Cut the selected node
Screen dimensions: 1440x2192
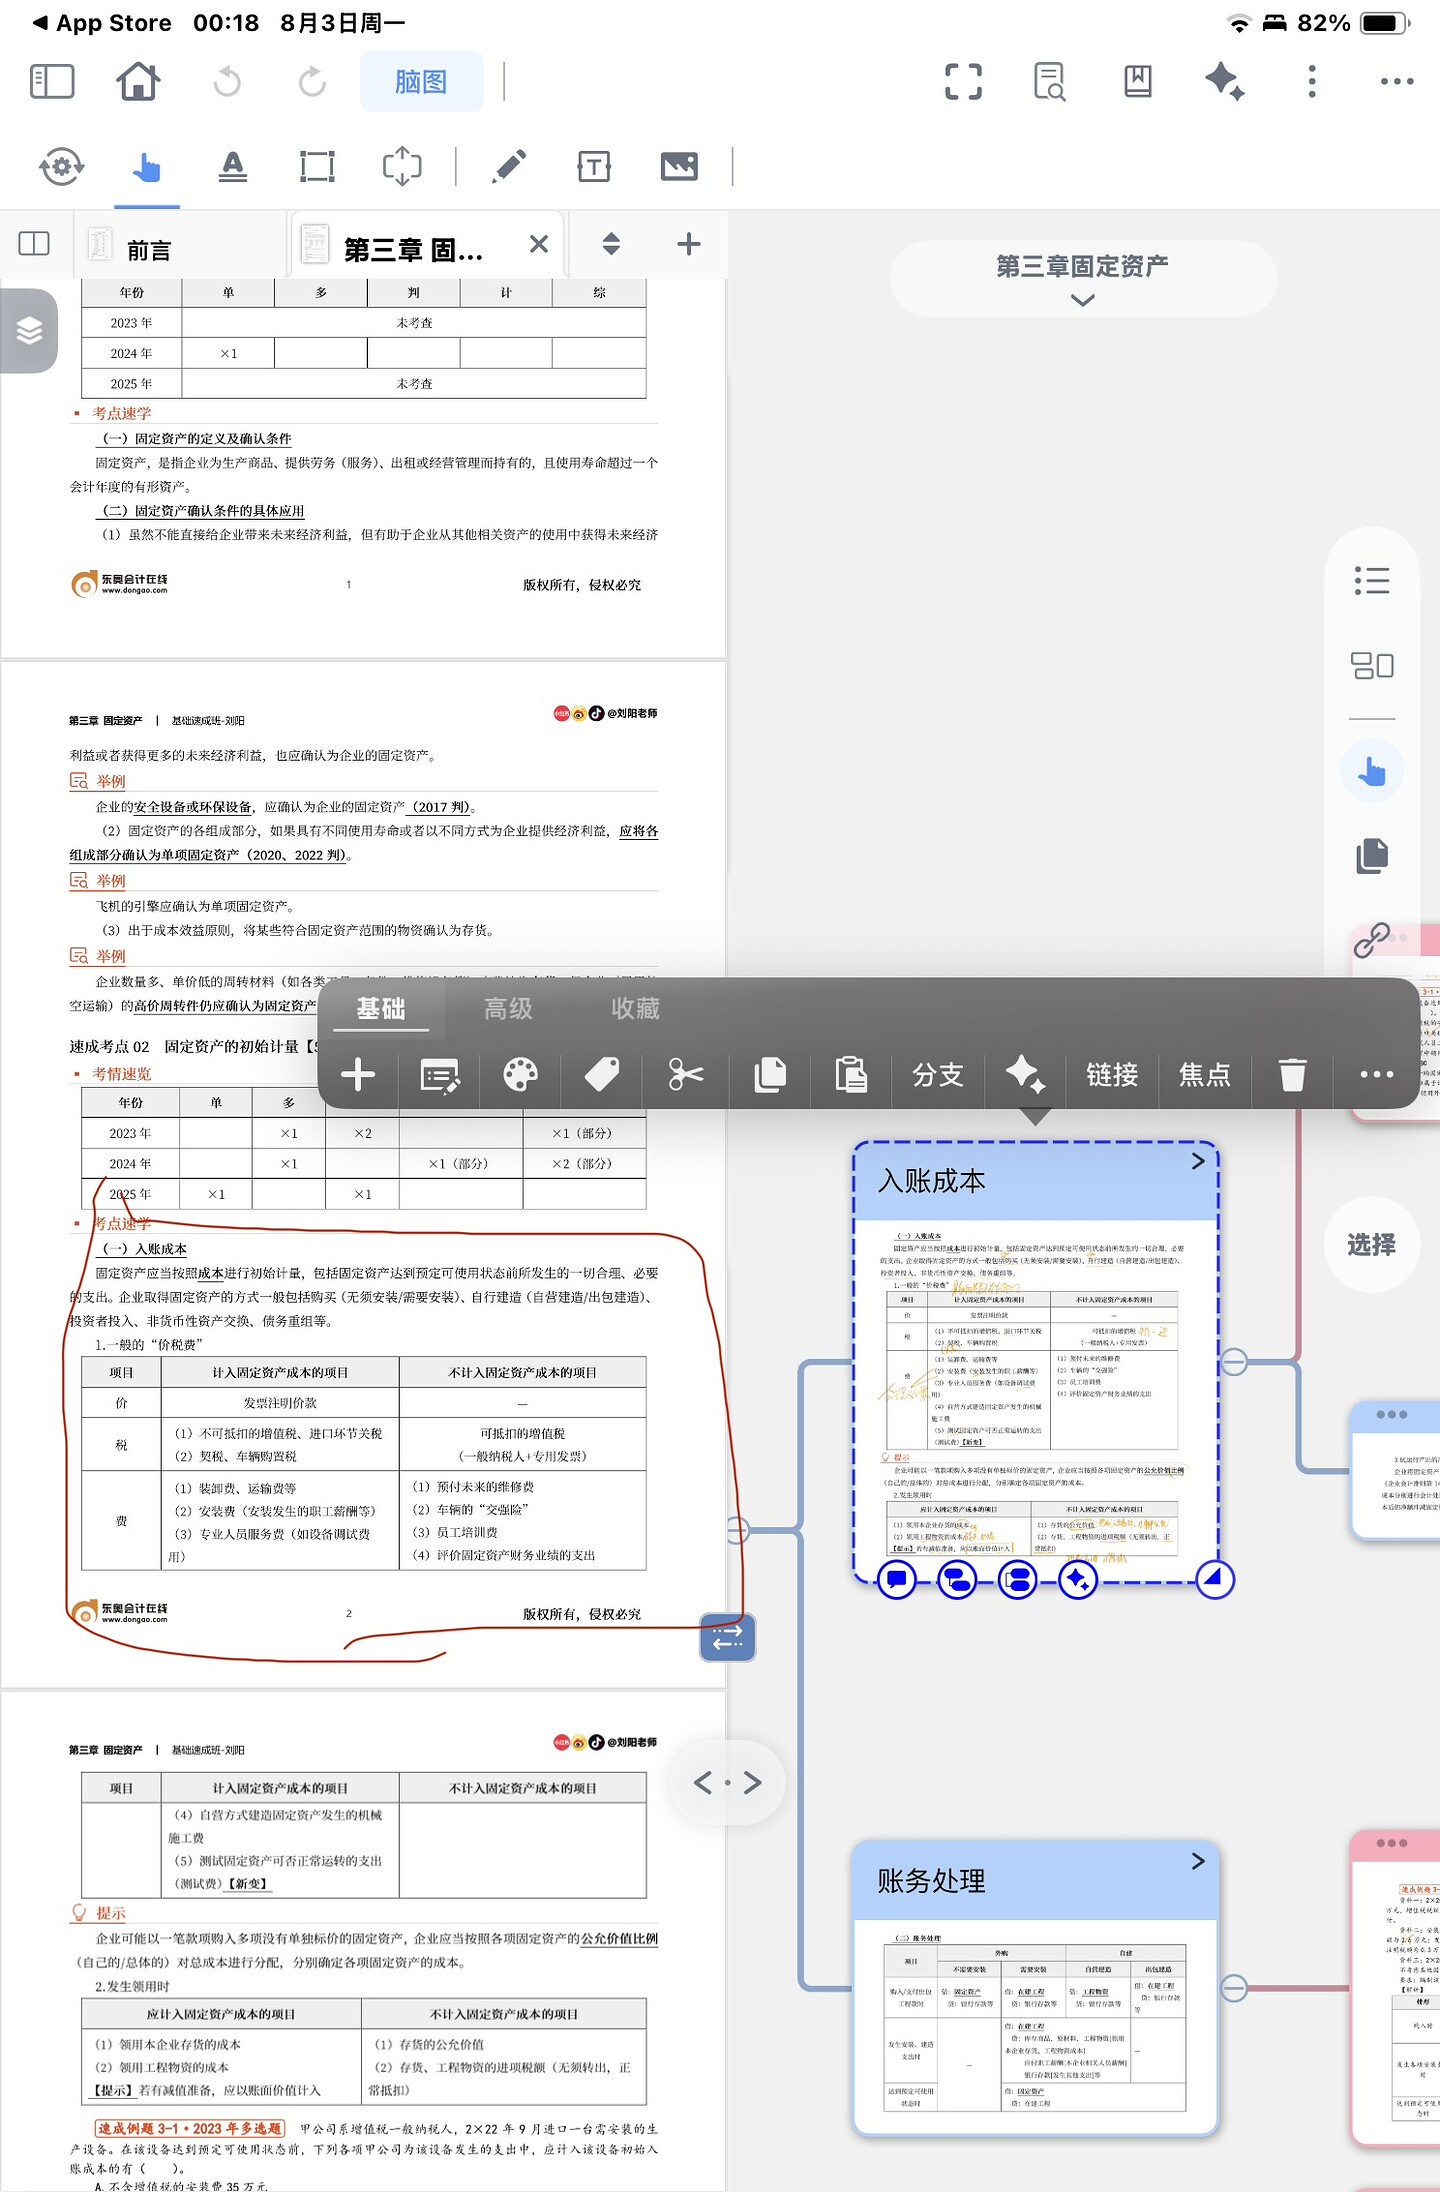click(686, 1076)
